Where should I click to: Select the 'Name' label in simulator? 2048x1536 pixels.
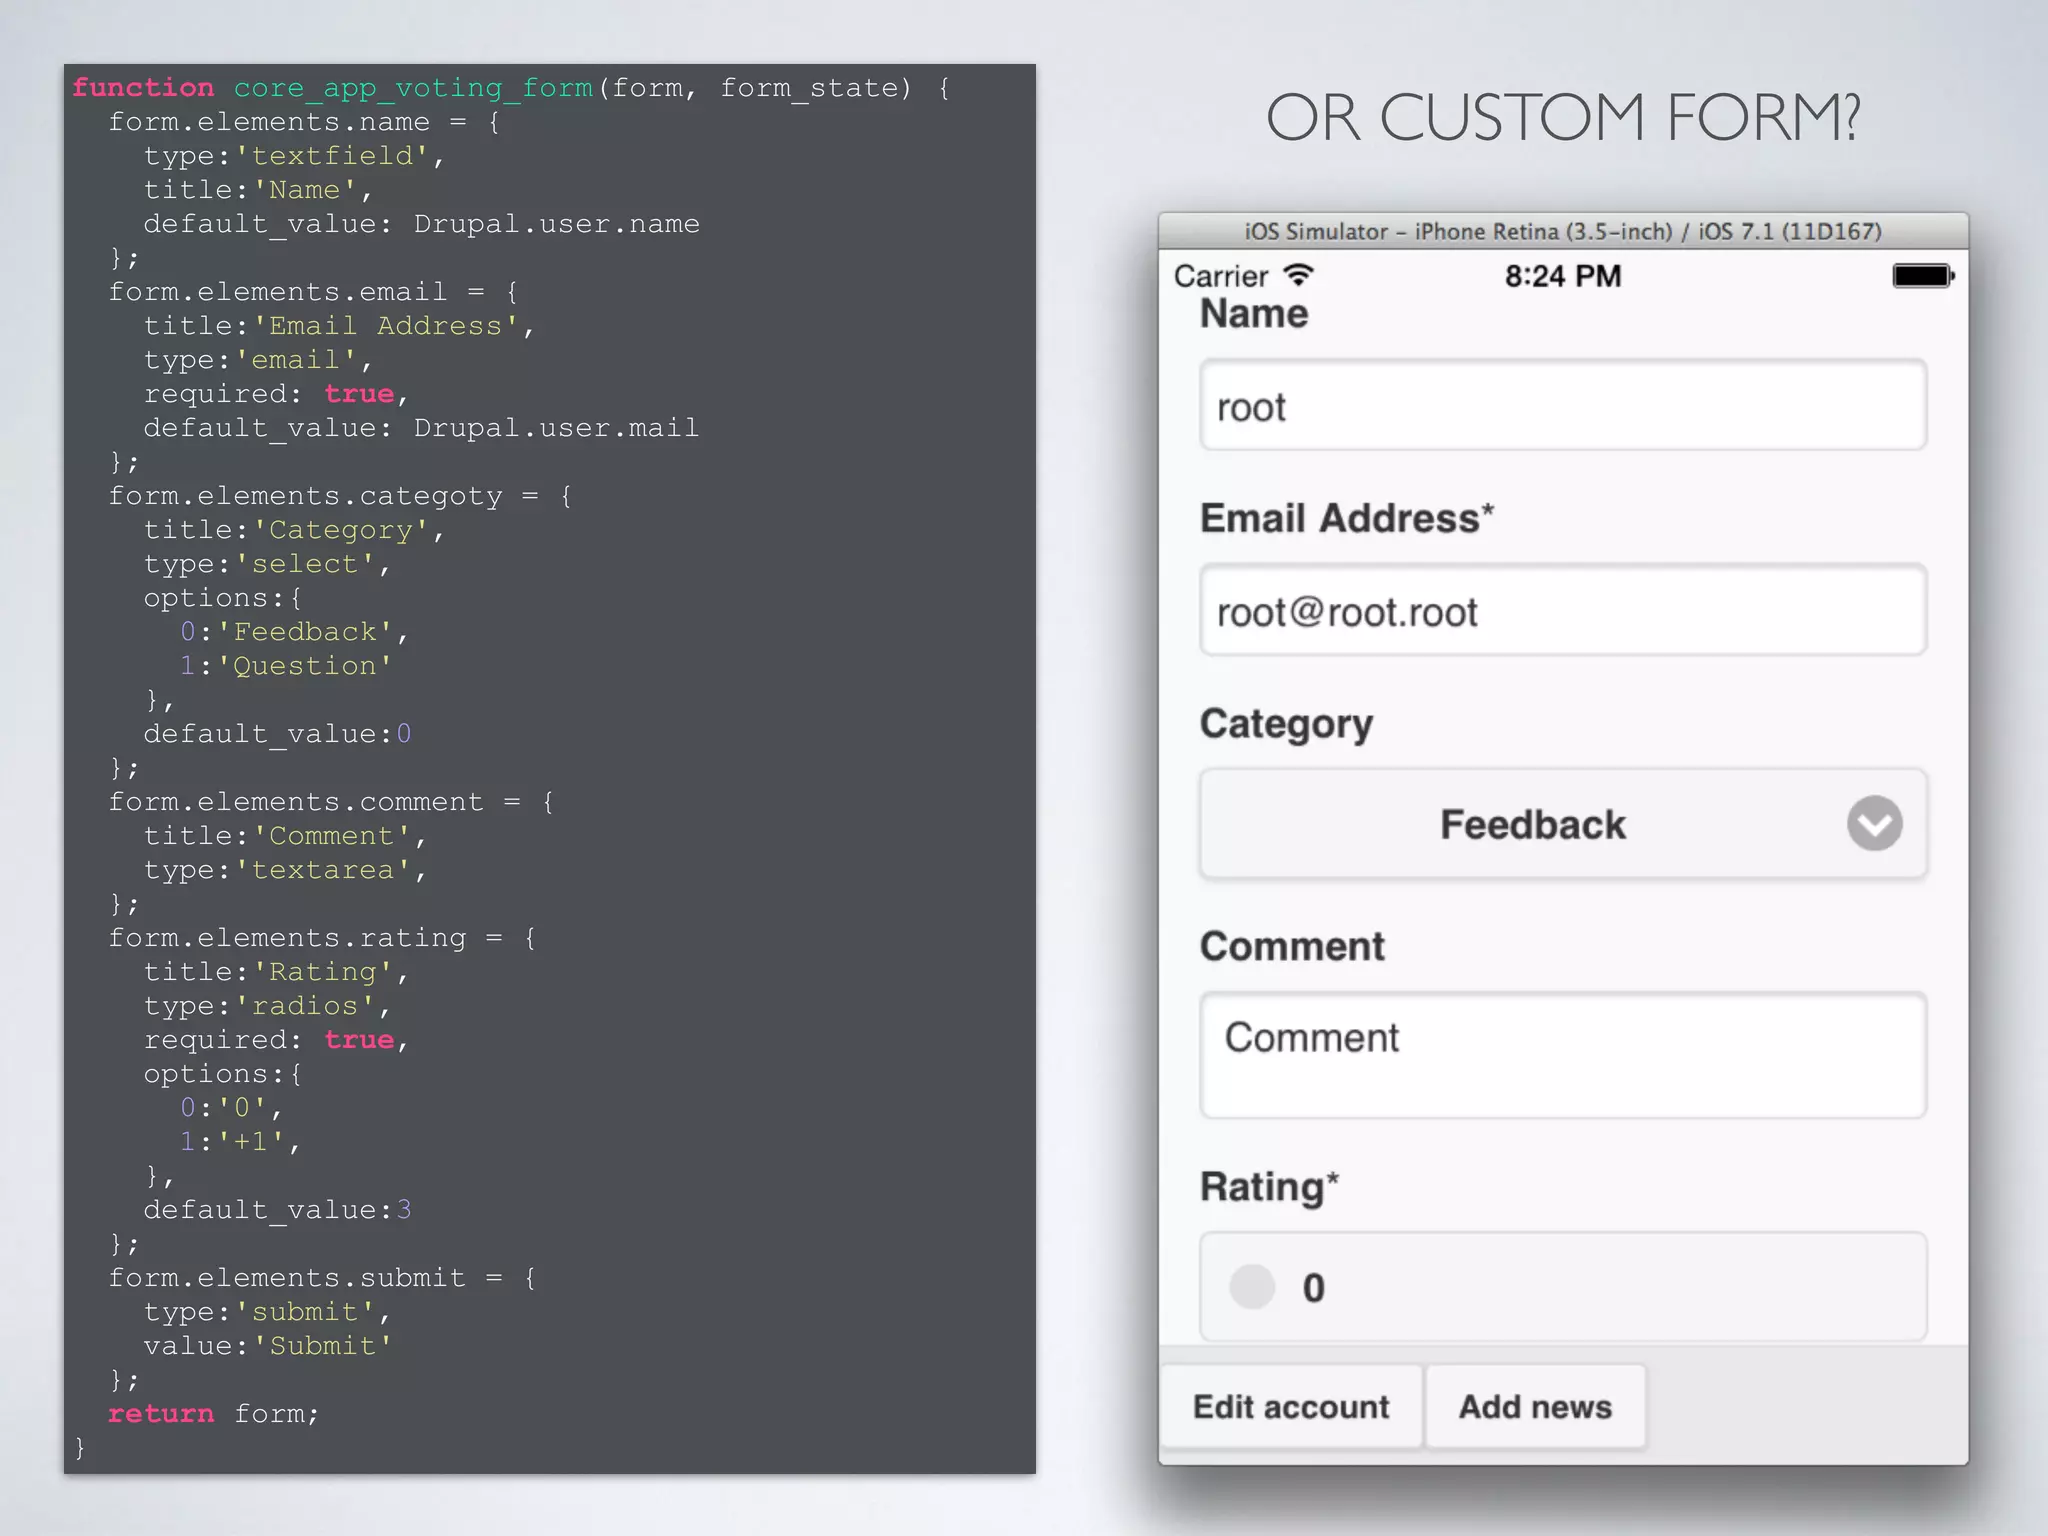tap(1254, 314)
